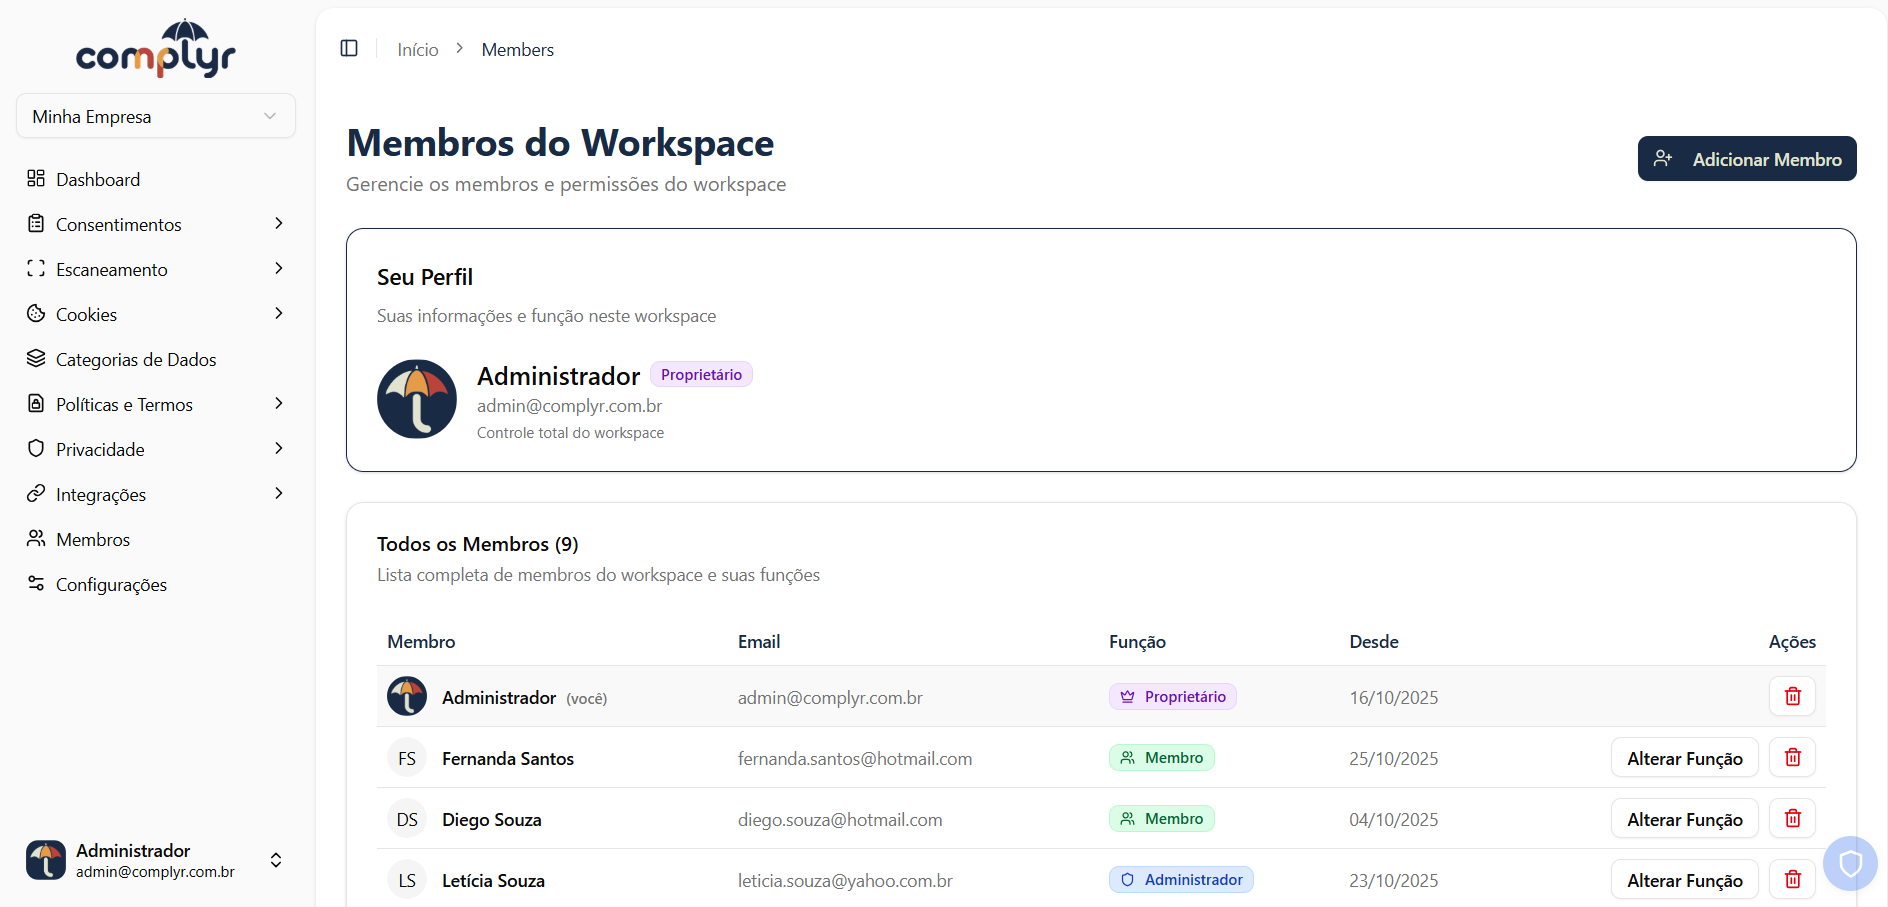Open the Configurações settings icon

[36, 584]
